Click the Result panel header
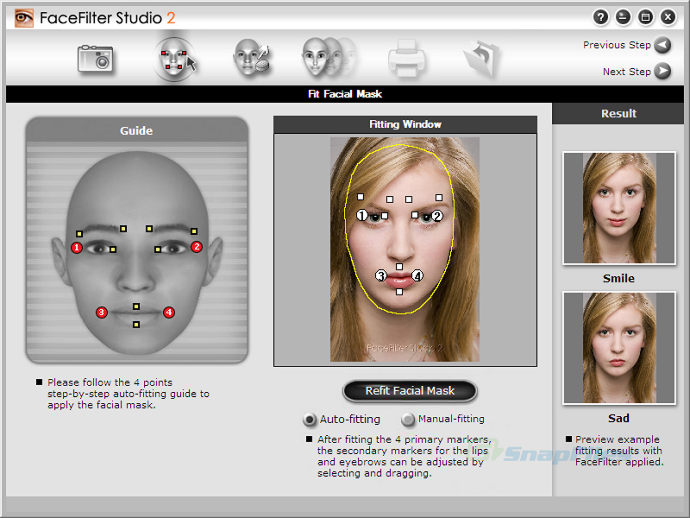Viewport: 690px width, 518px height. [618, 114]
